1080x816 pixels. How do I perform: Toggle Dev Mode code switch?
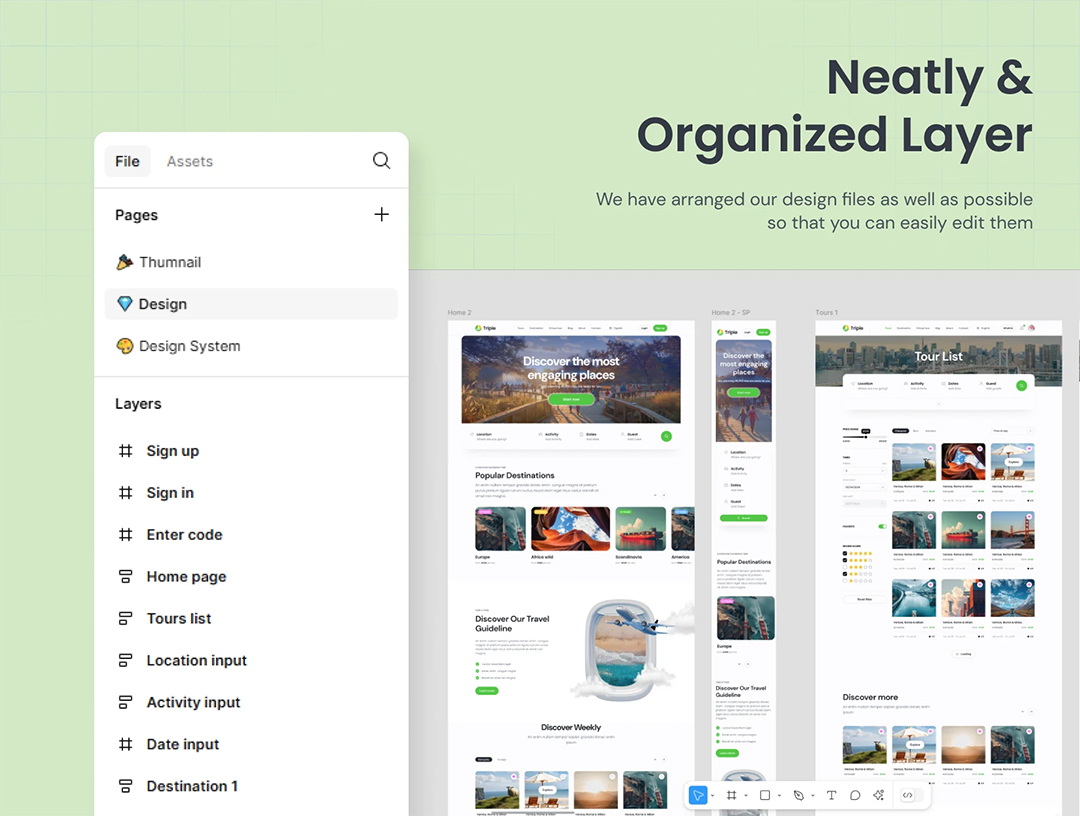908,795
